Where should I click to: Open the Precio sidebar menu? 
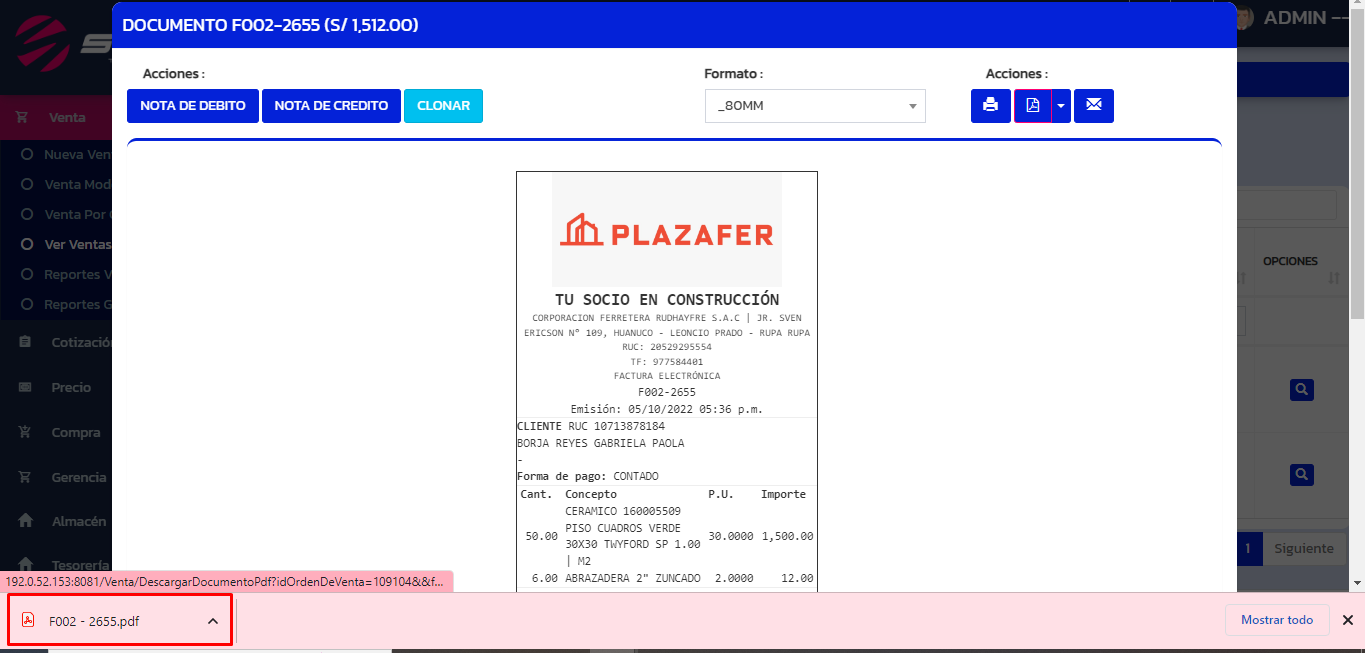tap(71, 387)
